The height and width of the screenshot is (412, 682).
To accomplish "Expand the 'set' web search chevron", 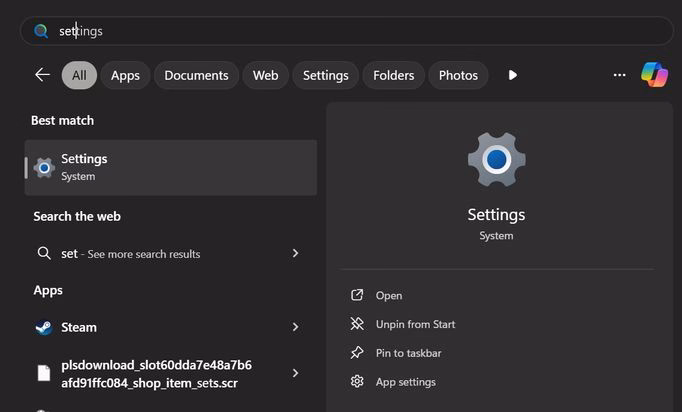I will pos(295,253).
